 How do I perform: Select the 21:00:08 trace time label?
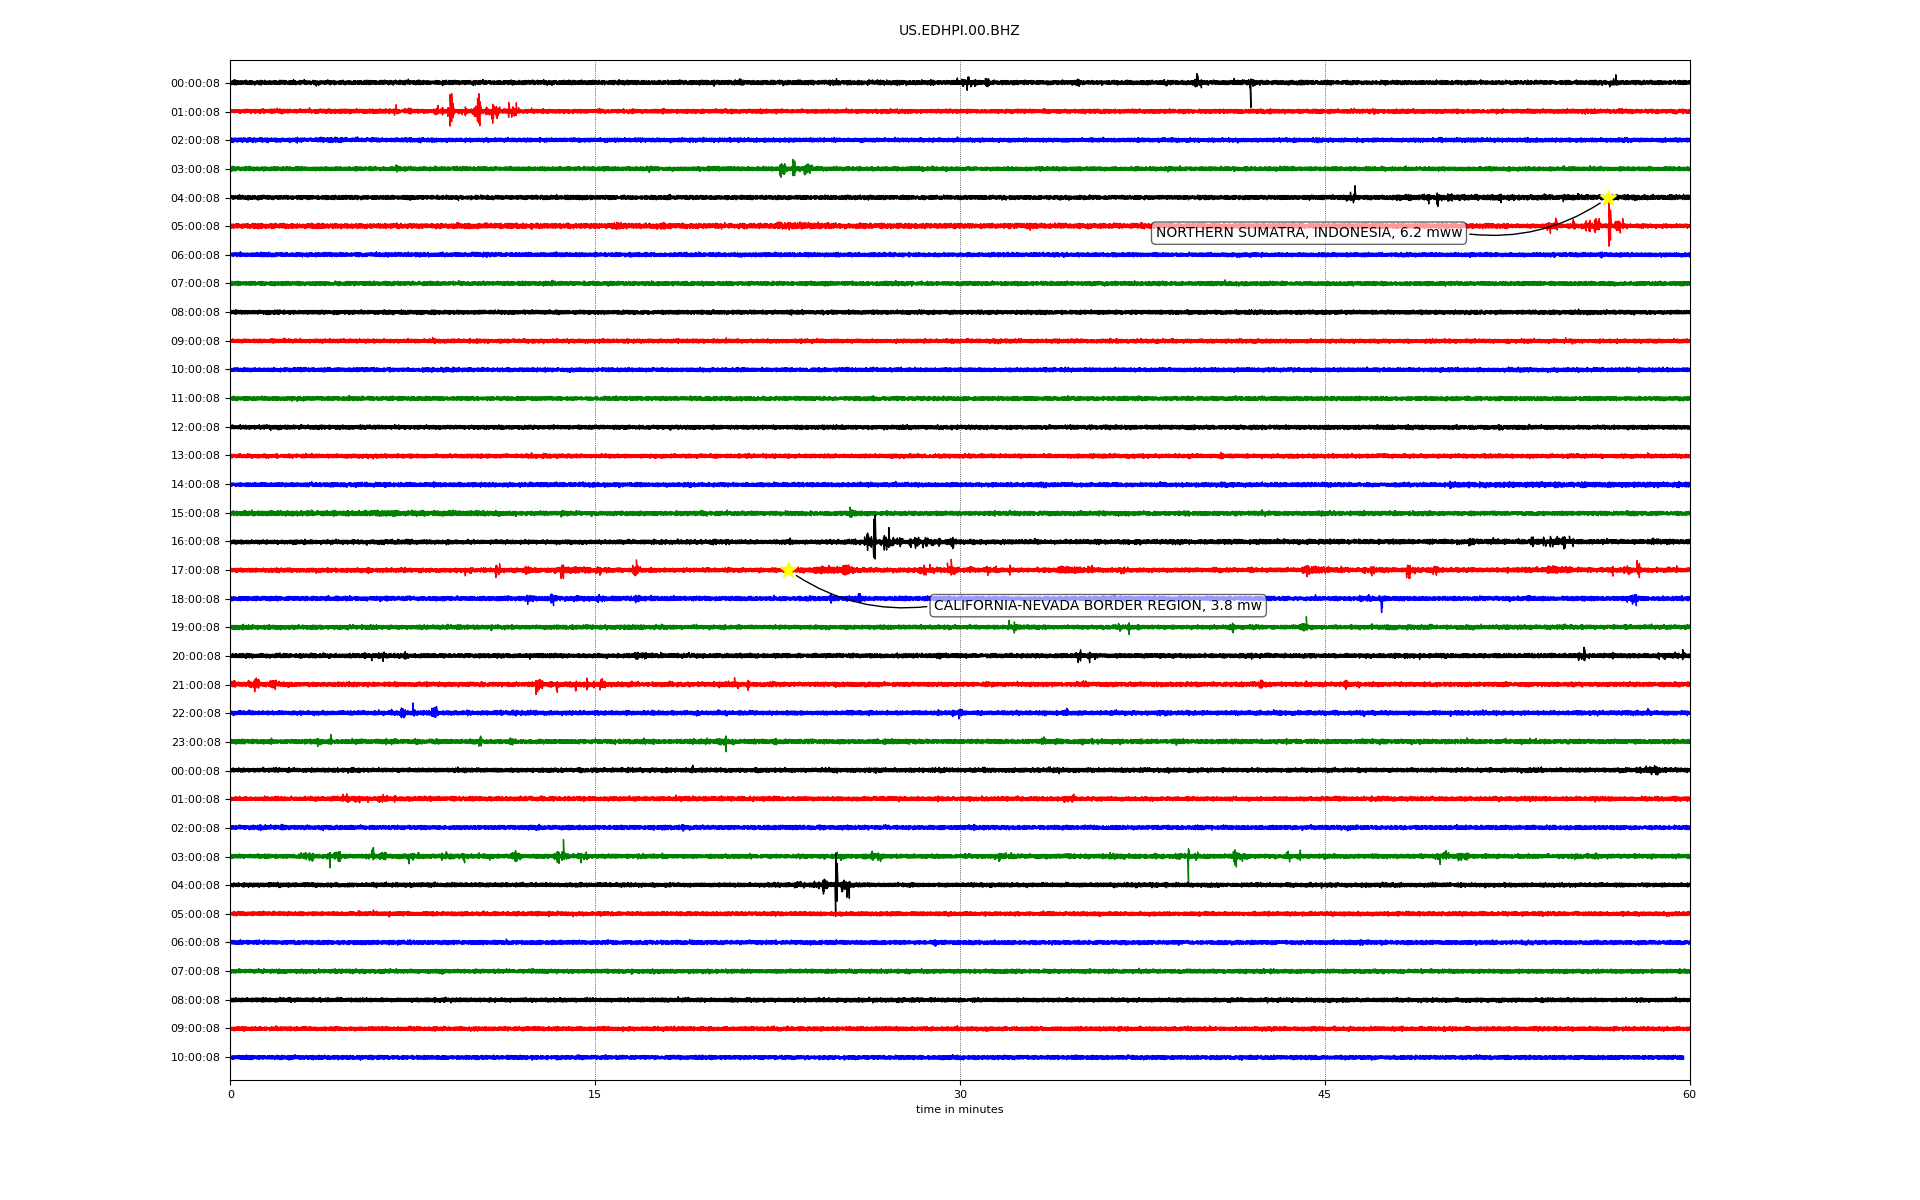[x=195, y=686]
